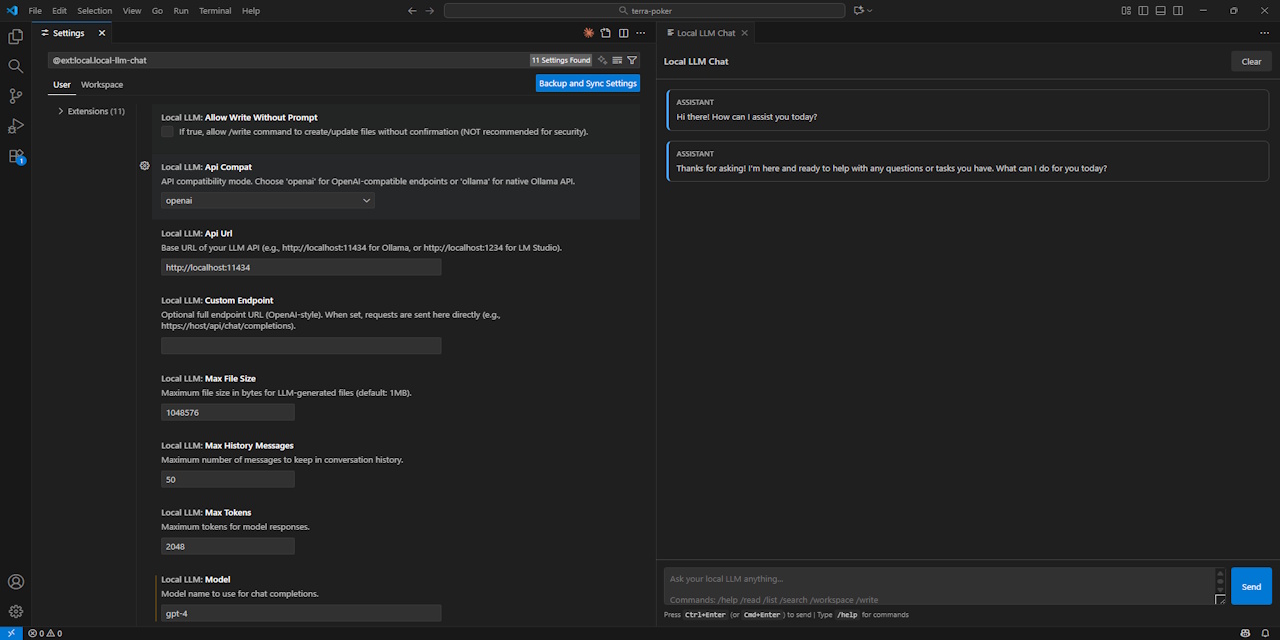Click the Max Tokens value field
The image size is (1280, 640).
pos(228,546)
